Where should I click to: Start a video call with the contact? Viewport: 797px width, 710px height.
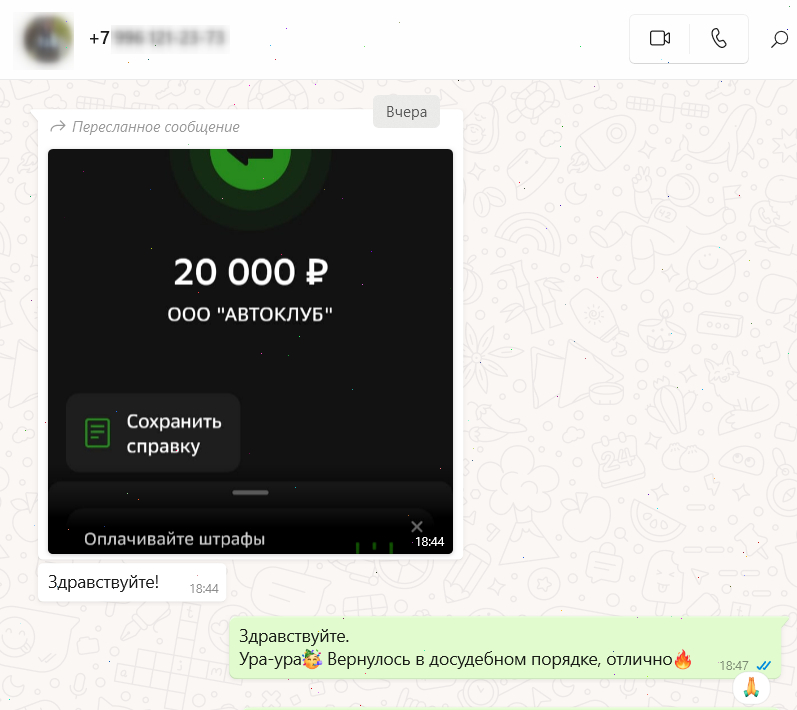tap(659, 39)
